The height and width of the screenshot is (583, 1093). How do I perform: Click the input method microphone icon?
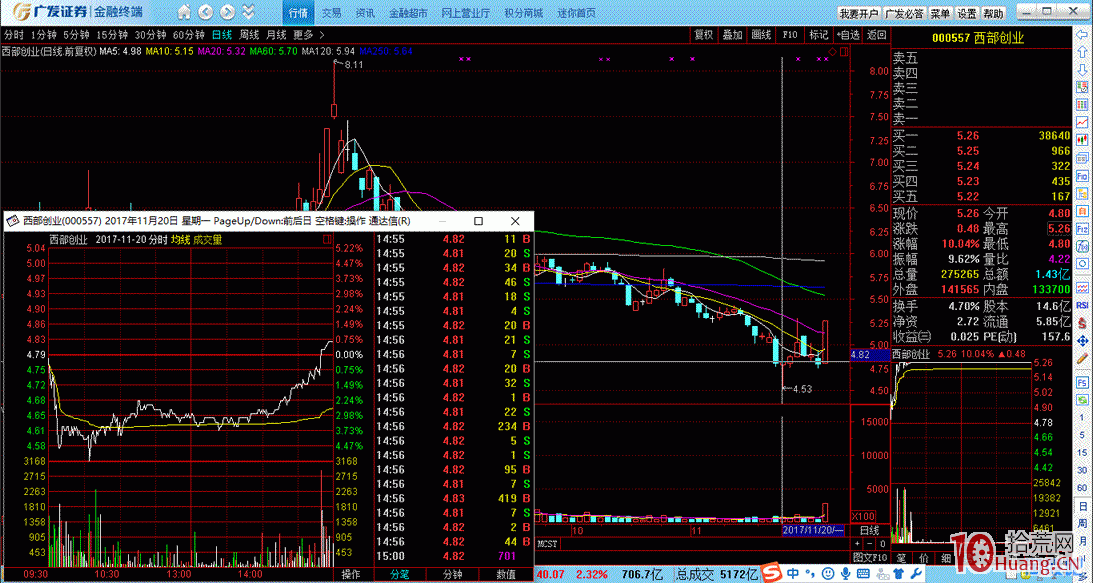845,574
